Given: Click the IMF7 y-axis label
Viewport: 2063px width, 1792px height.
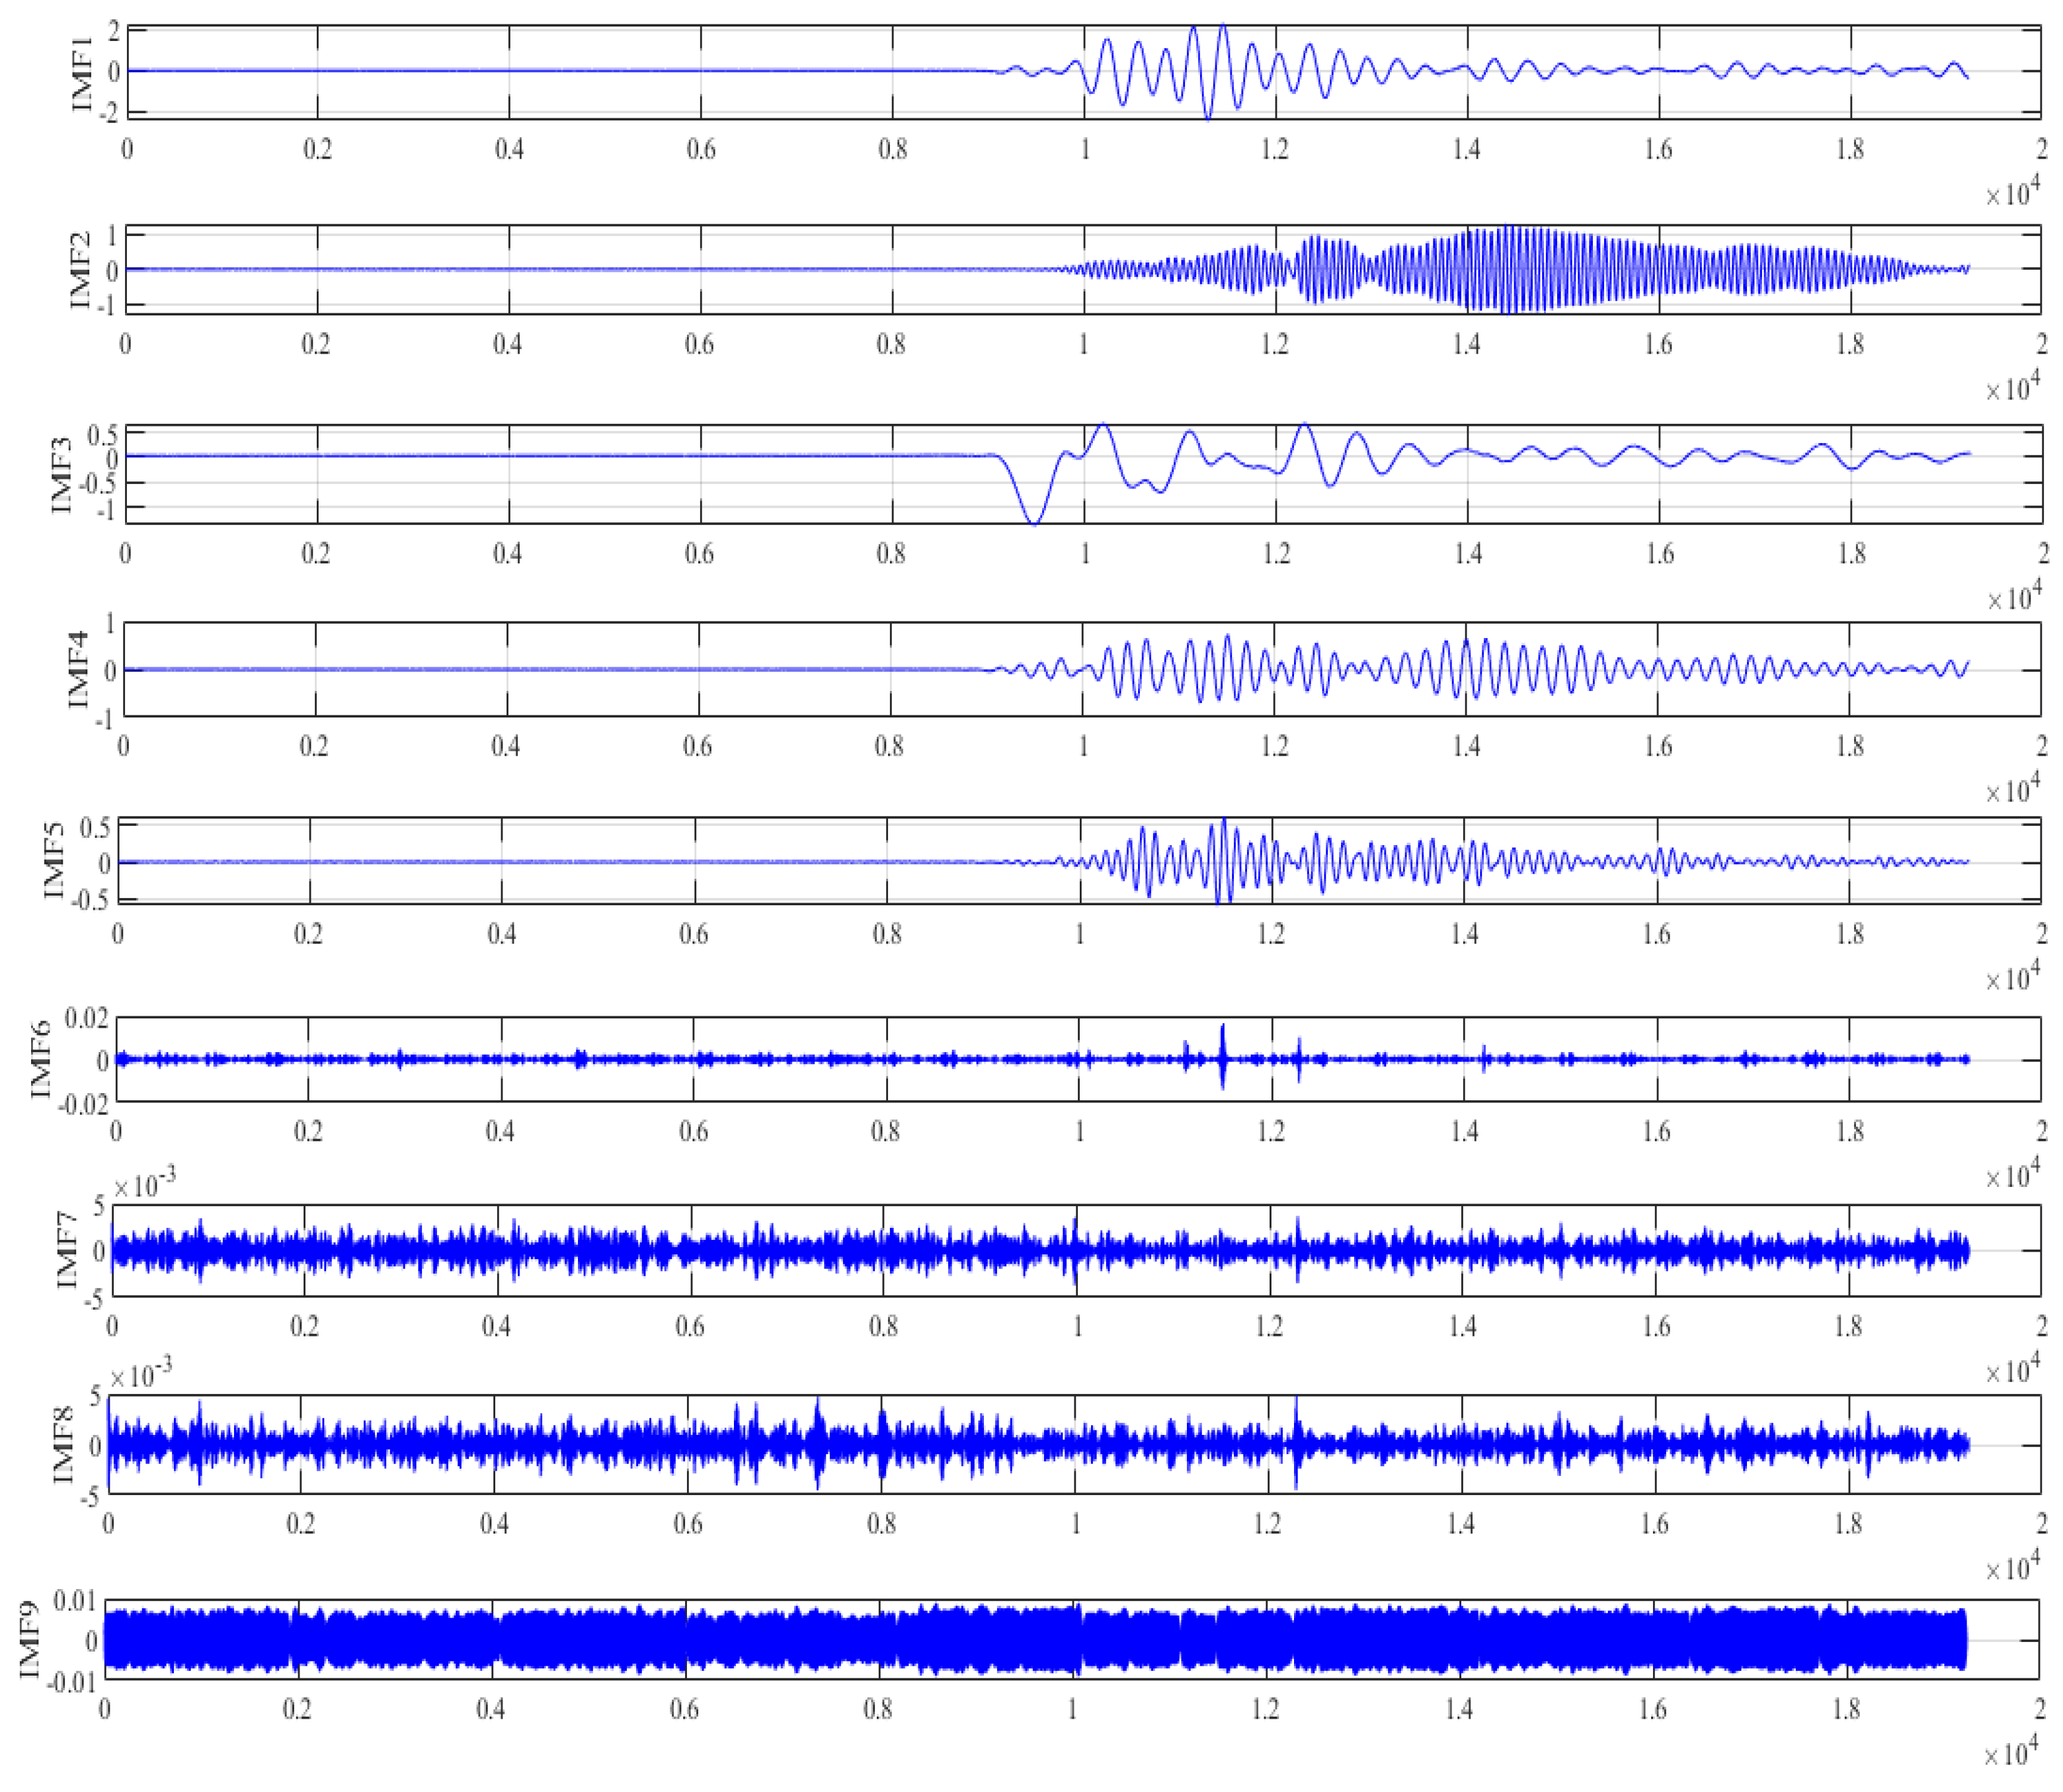Looking at the screenshot, I should tap(66, 1250).
